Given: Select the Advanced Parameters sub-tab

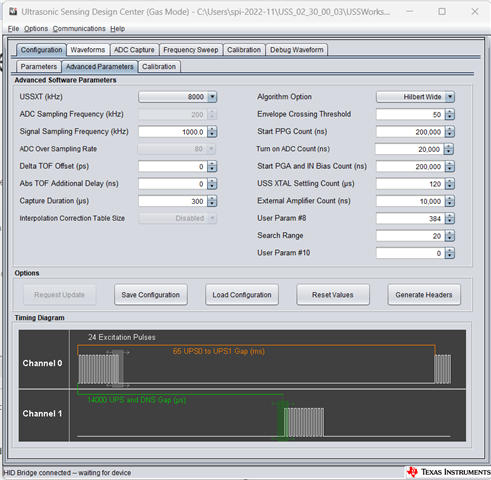Looking at the screenshot, I should pos(100,67).
